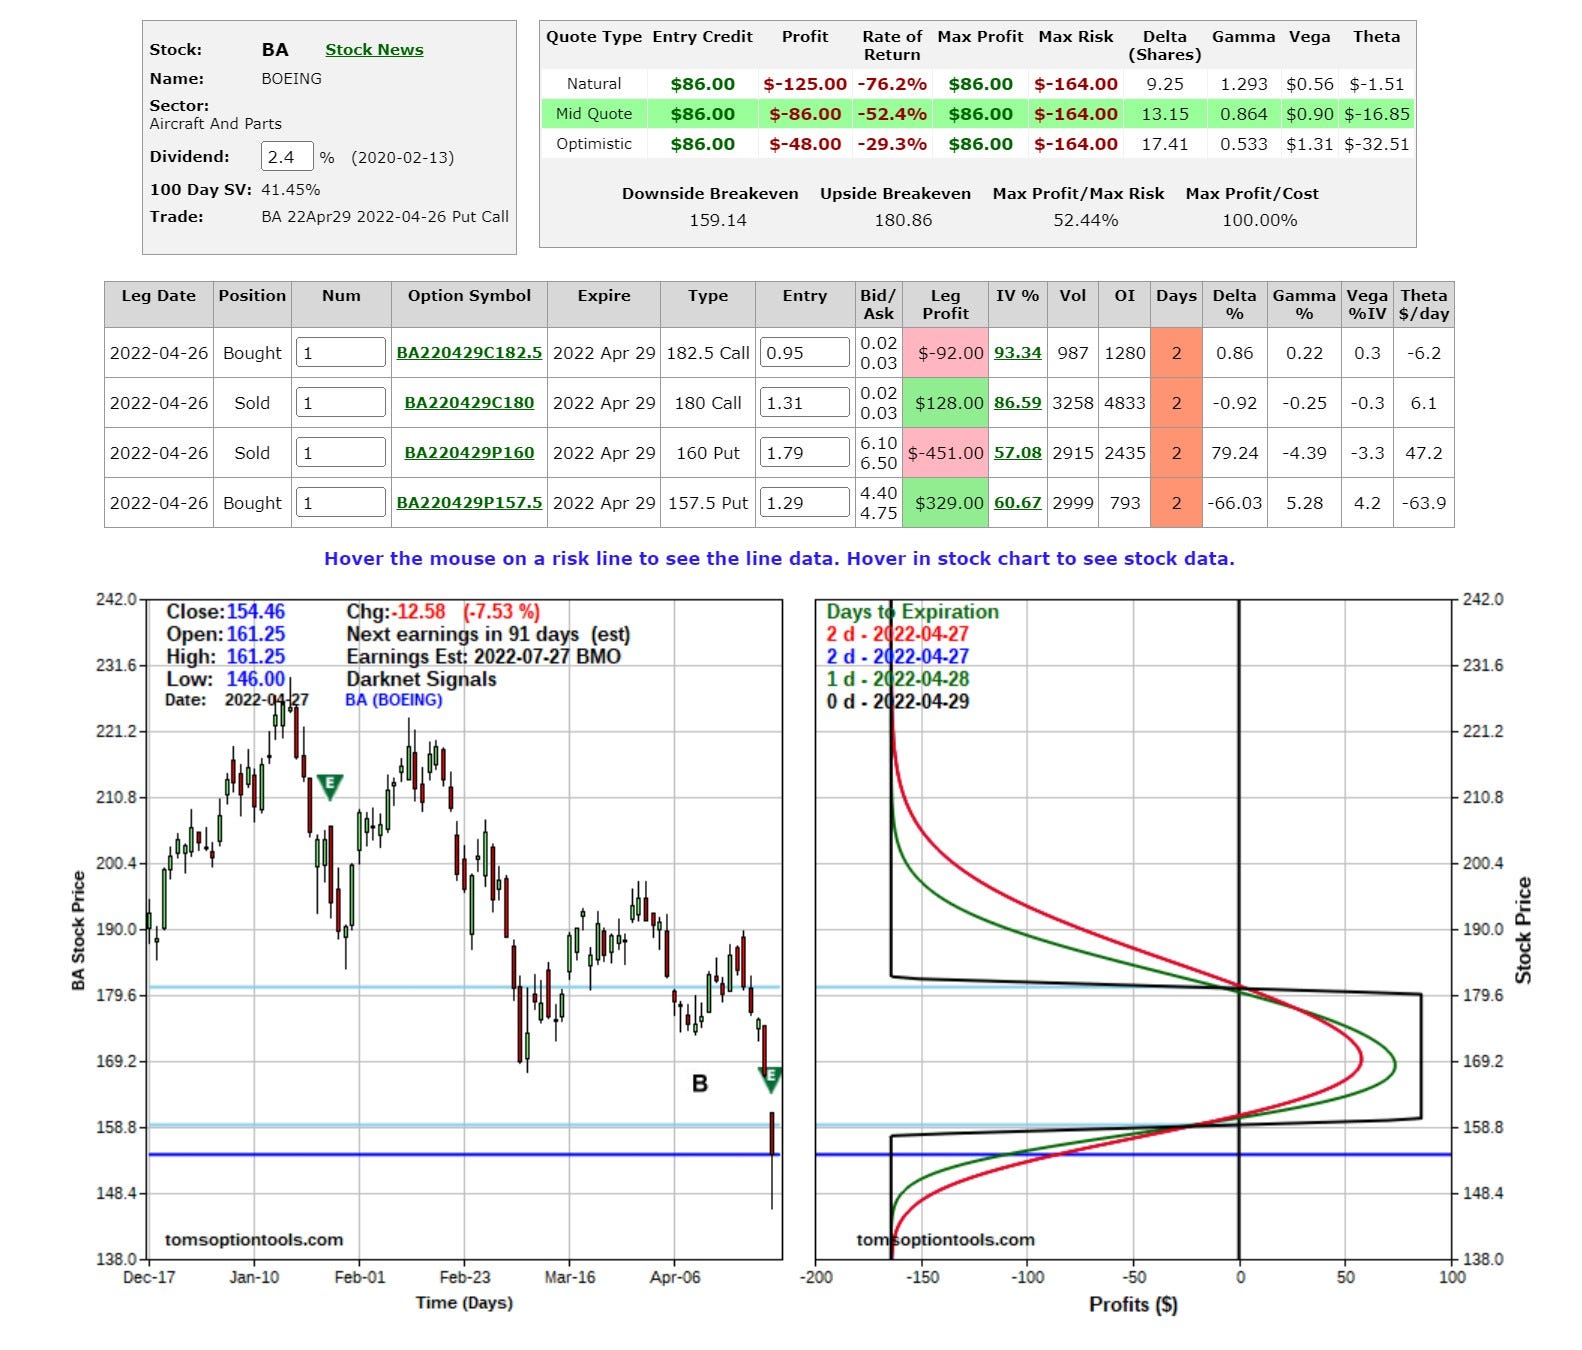Click the Leg Profit cell $-92.00

pyautogui.click(x=945, y=353)
